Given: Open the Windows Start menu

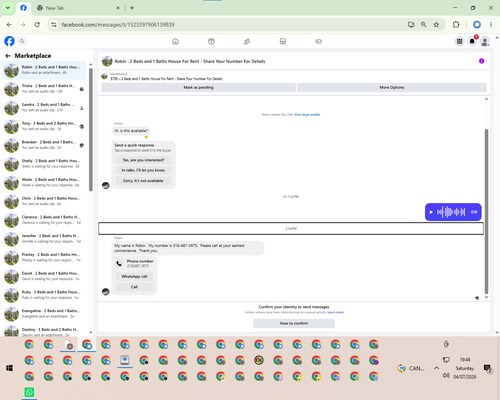Looking at the screenshot, I should coord(9,368).
